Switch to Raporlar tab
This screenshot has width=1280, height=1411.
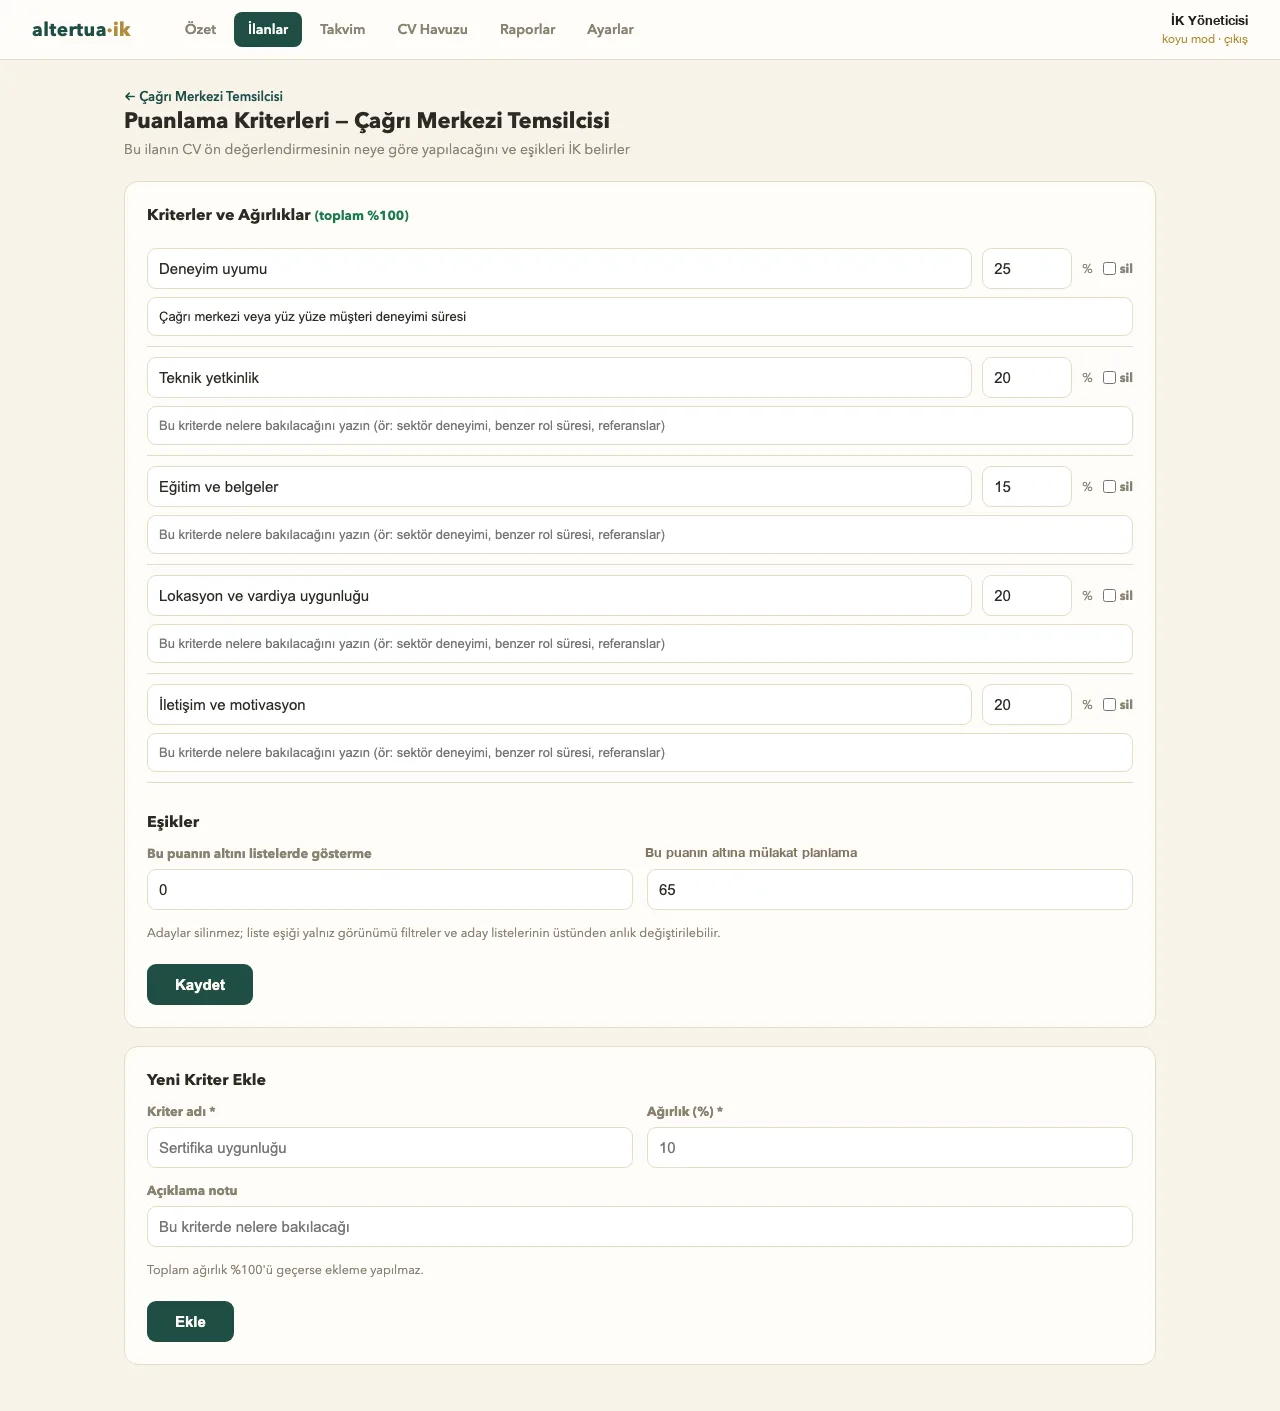pyautogui.click(x=527, y=29)
